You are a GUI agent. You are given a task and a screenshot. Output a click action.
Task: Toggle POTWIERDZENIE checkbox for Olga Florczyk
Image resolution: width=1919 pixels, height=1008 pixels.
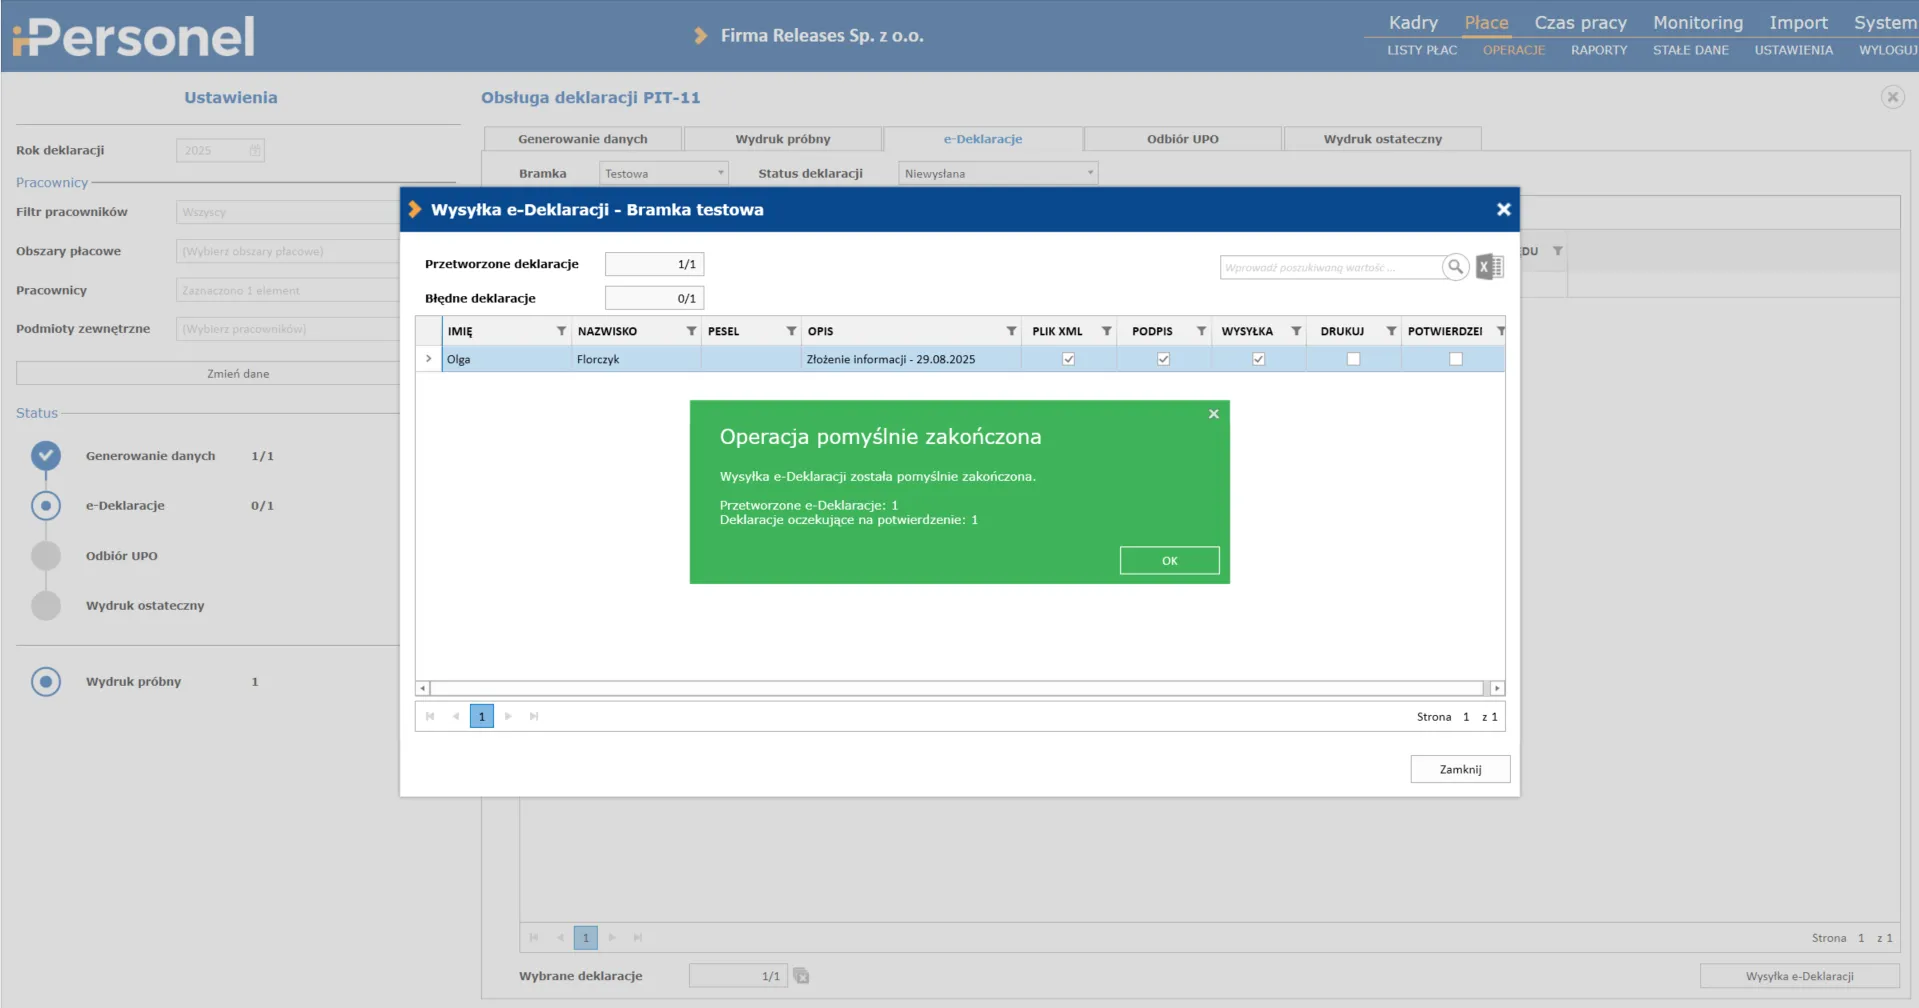point(1455,359)
